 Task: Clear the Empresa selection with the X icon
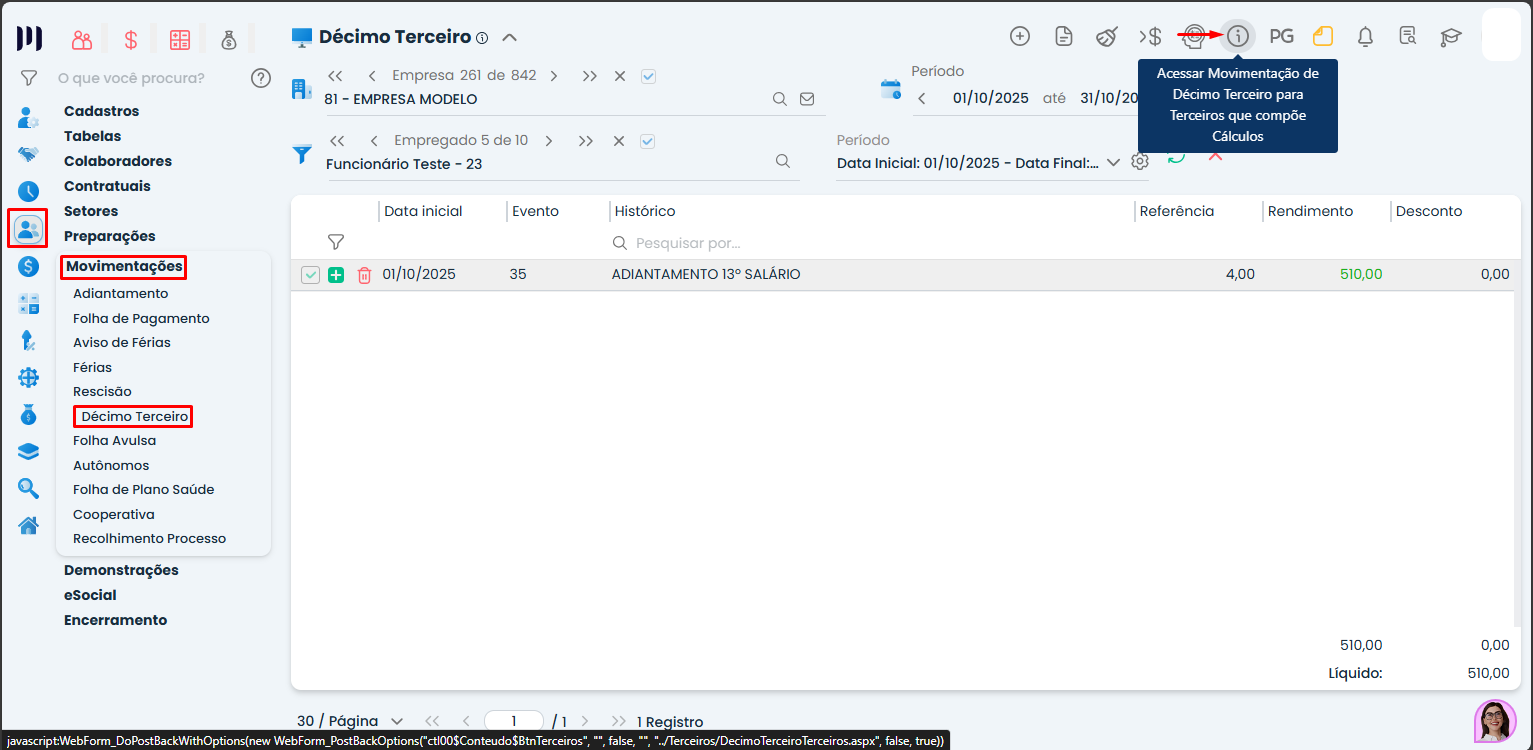(620, 76)
